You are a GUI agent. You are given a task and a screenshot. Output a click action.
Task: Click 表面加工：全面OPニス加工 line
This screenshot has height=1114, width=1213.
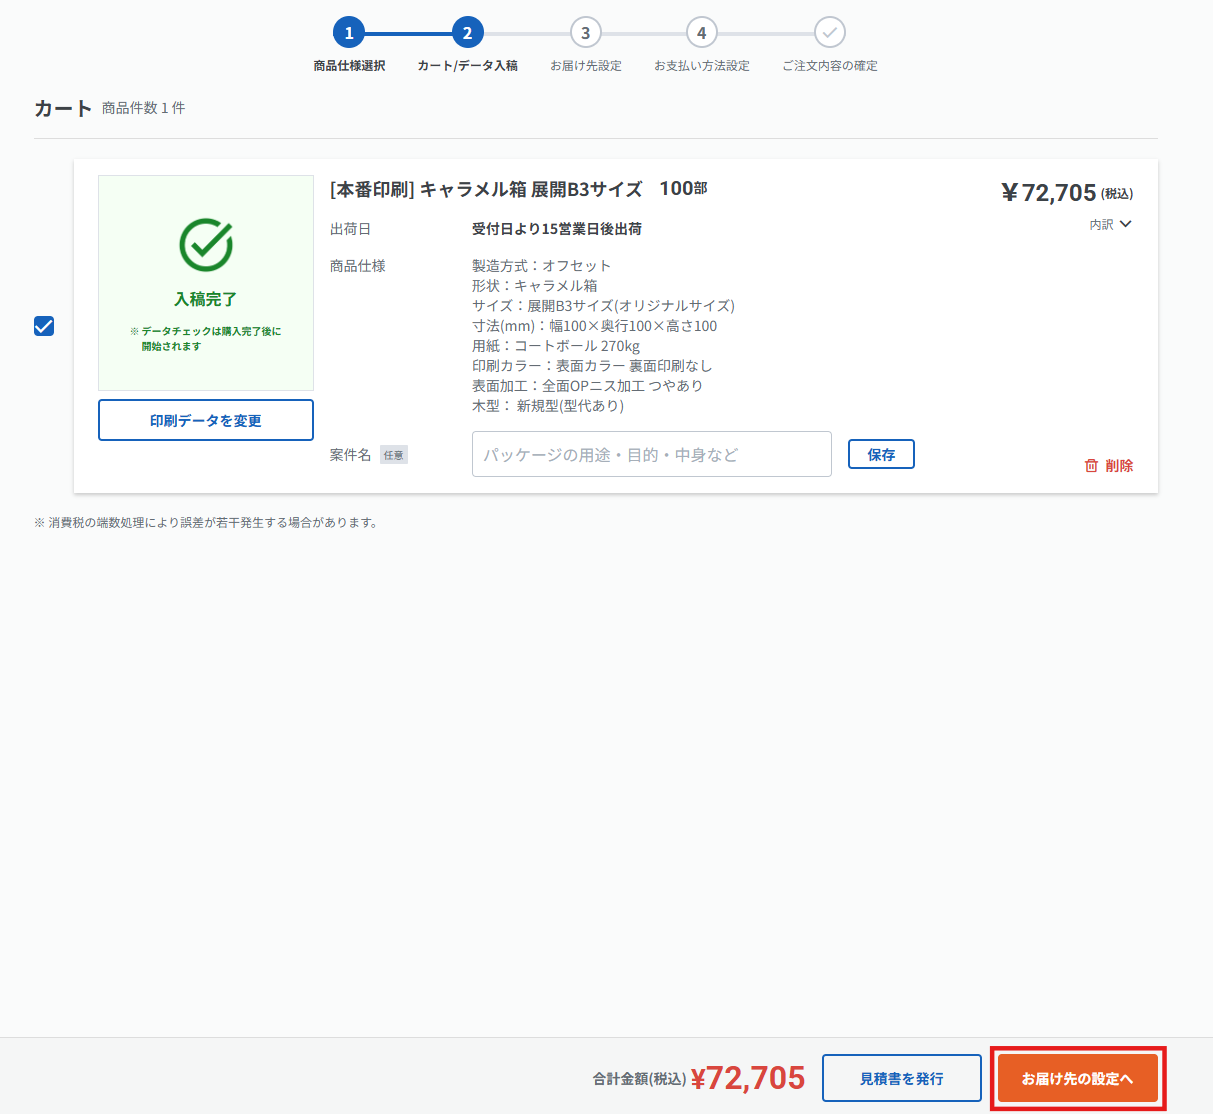click(587, 386)
